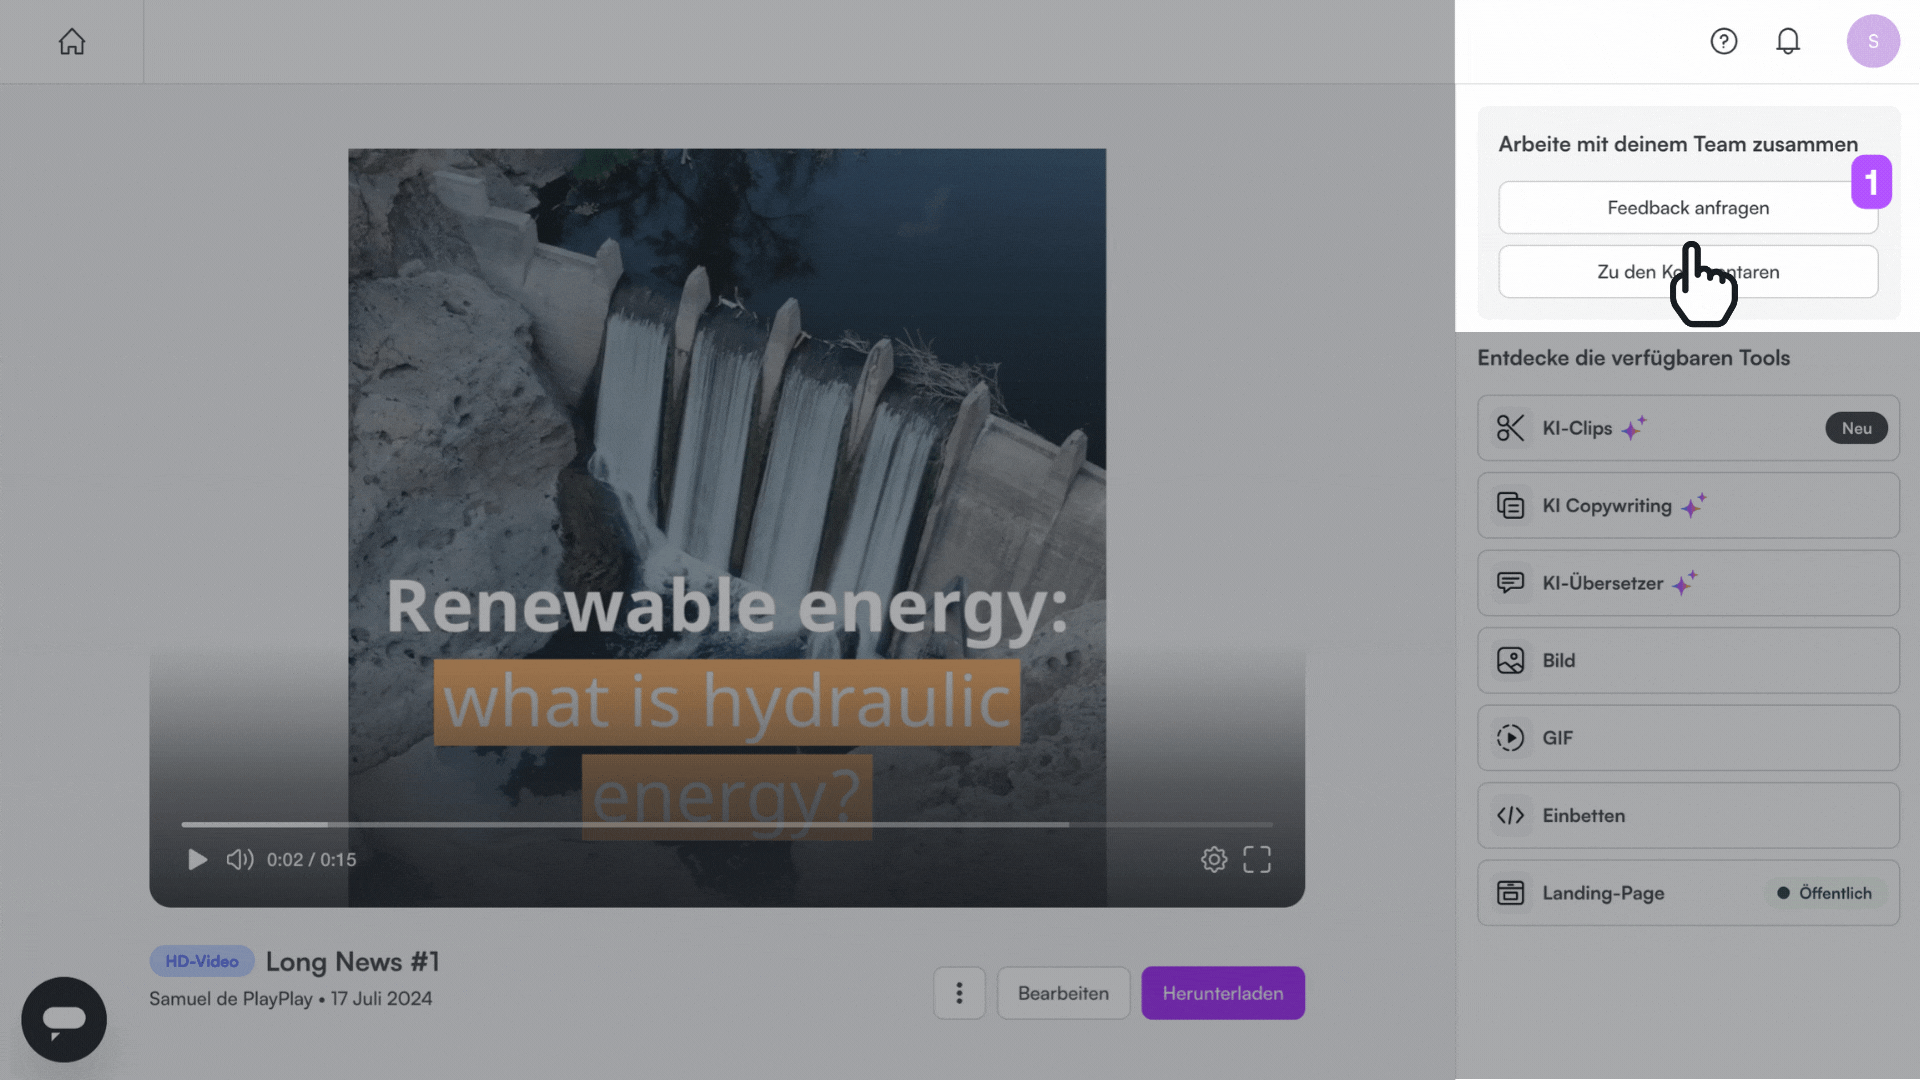Click the KI-Clips sparkle icon

pyautogui.click(x=1634, y=428)
